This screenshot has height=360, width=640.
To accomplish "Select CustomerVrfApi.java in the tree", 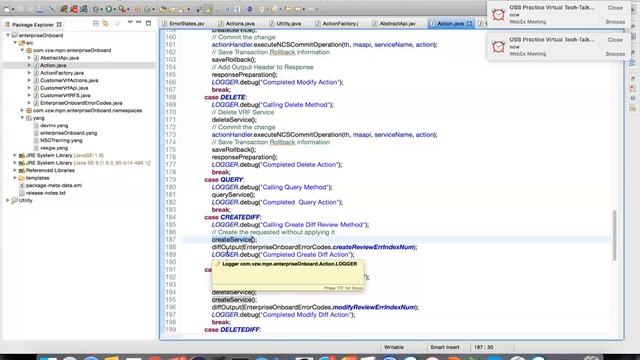I will 64,88.
